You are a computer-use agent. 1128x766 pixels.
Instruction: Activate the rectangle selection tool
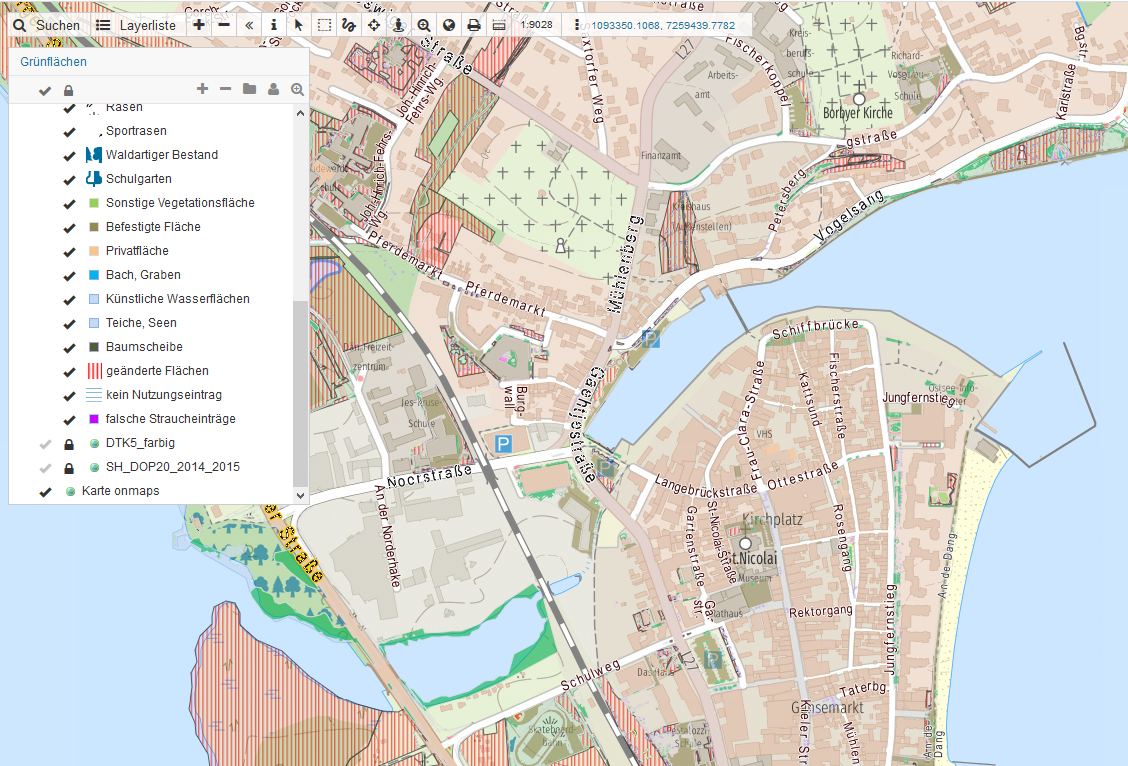click(324, 25)
